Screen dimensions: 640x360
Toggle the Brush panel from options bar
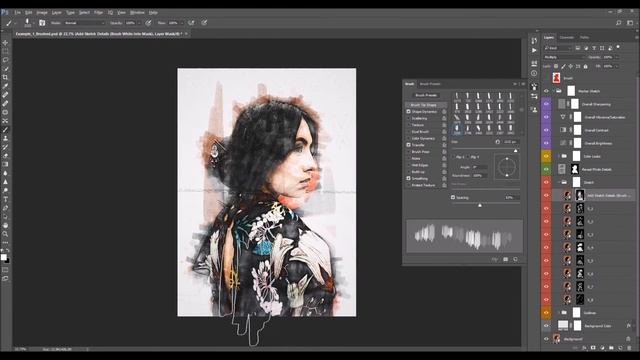click(x=42, y=23)
